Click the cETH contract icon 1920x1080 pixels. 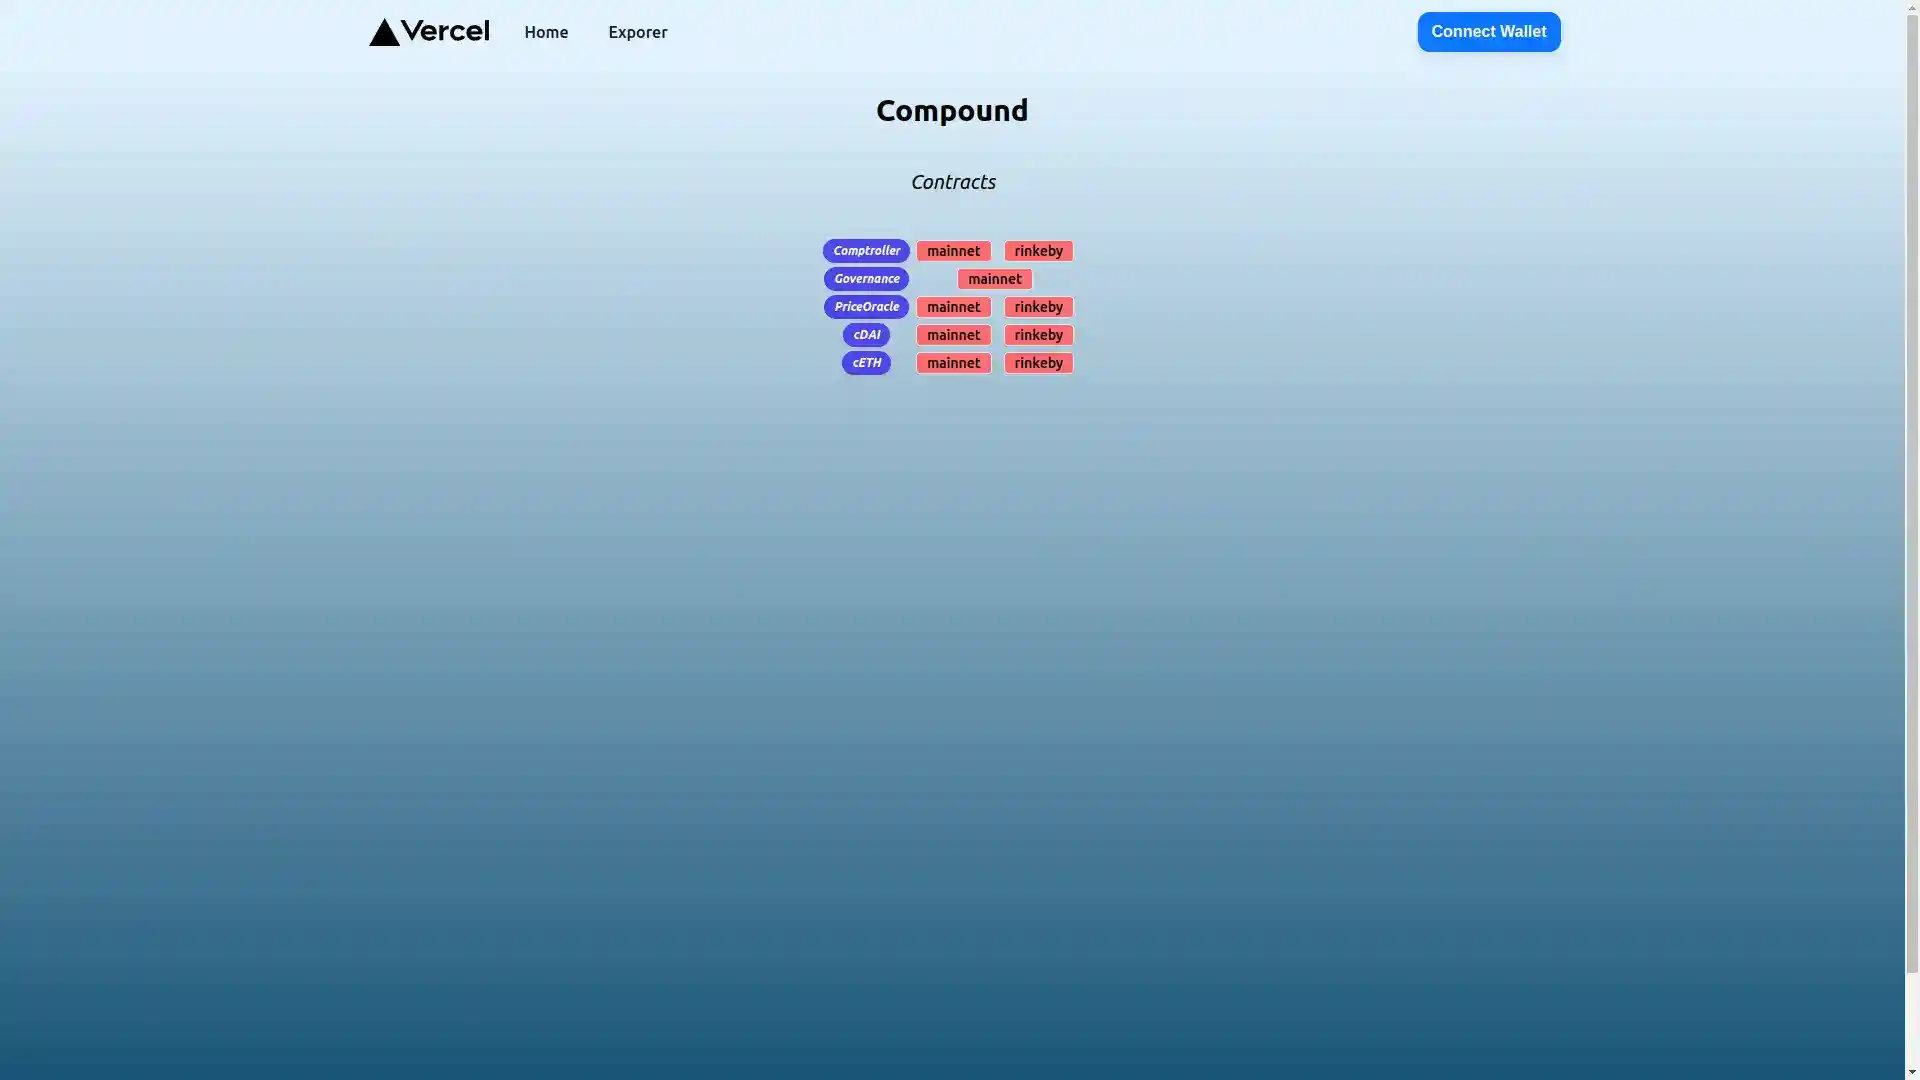(x=866, y=363)
